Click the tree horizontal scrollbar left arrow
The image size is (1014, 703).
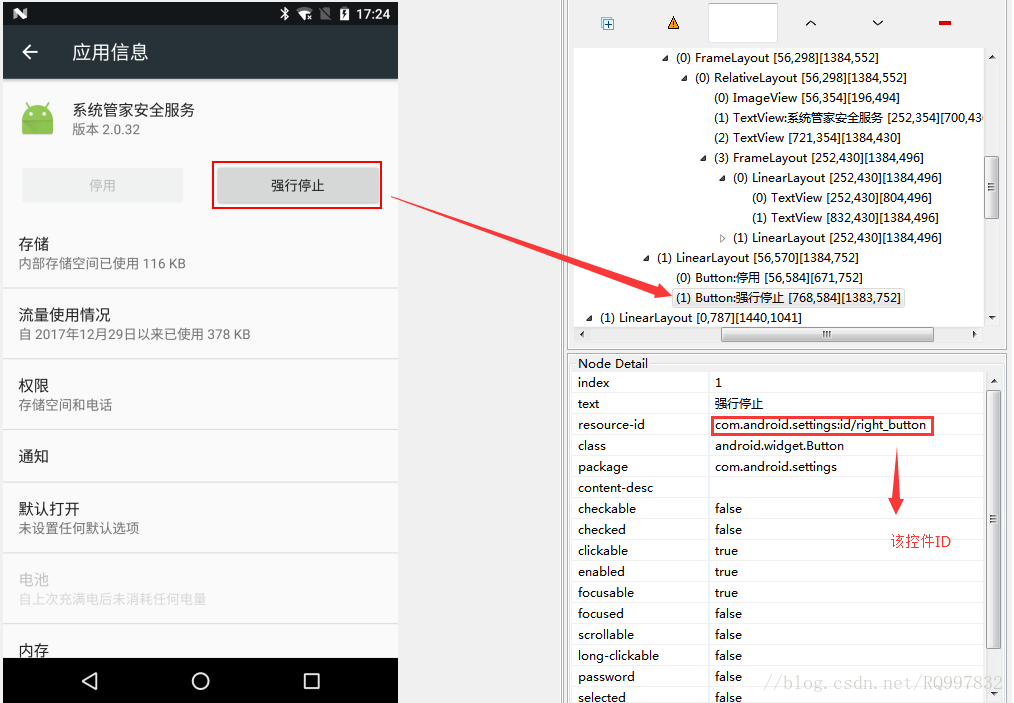(x=582, y=334)
